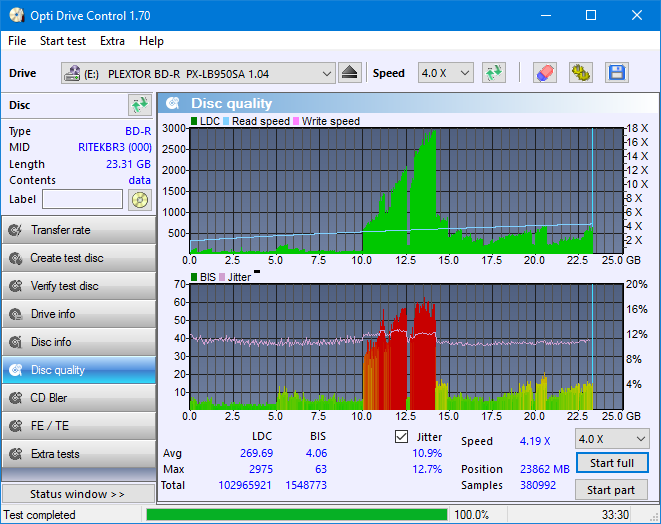The width and height of the screenshot is (661, 524).
Task: Open the options gears icon
Action: pos(580,73)
